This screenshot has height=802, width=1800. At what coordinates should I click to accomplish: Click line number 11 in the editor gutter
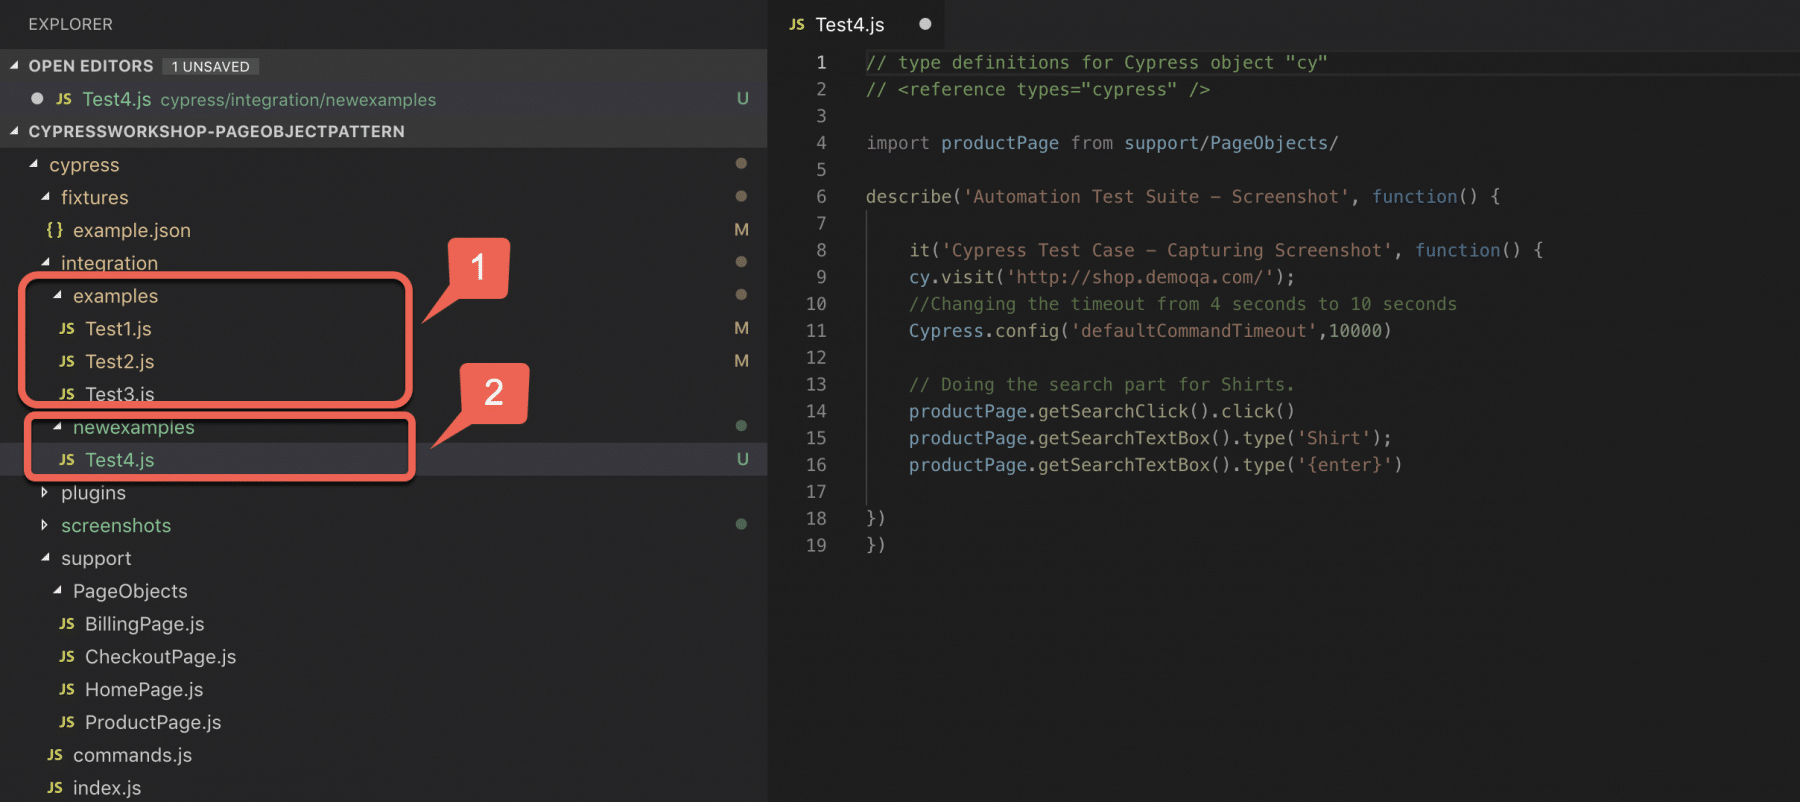(816, 331)
